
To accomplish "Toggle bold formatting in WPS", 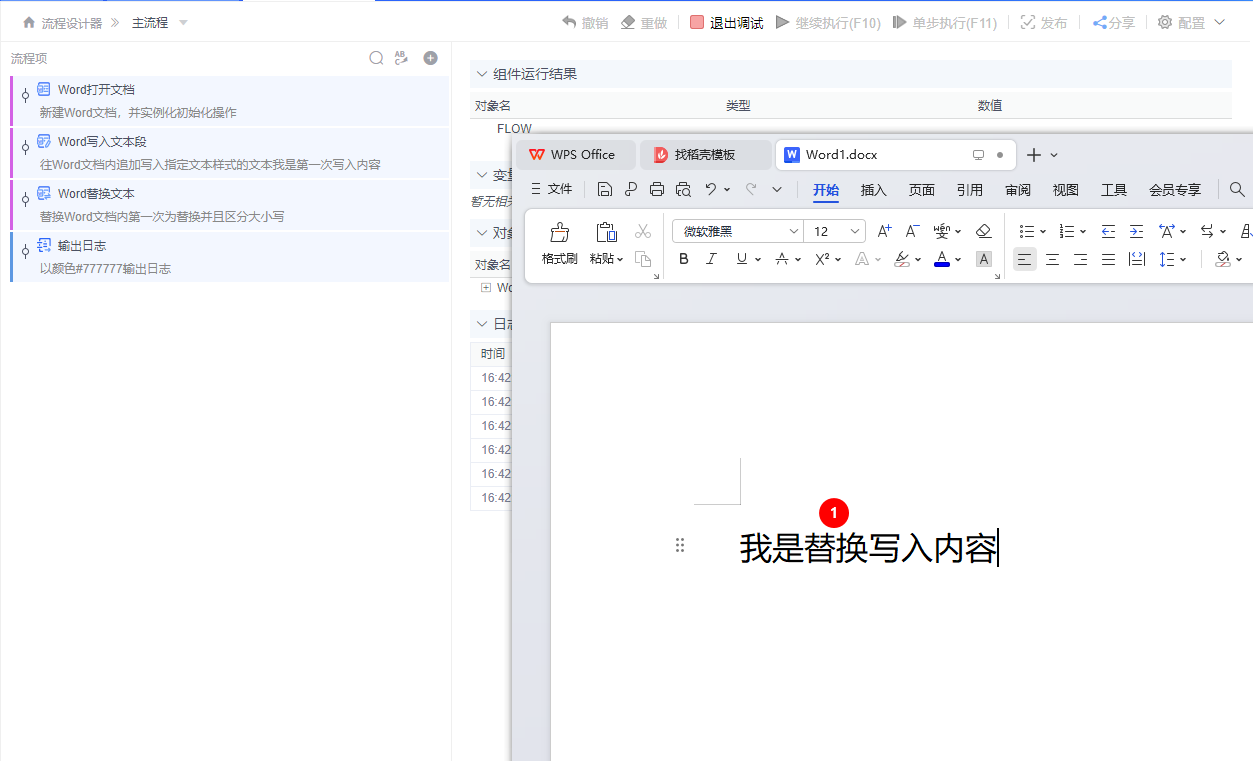I will point(683,258).
